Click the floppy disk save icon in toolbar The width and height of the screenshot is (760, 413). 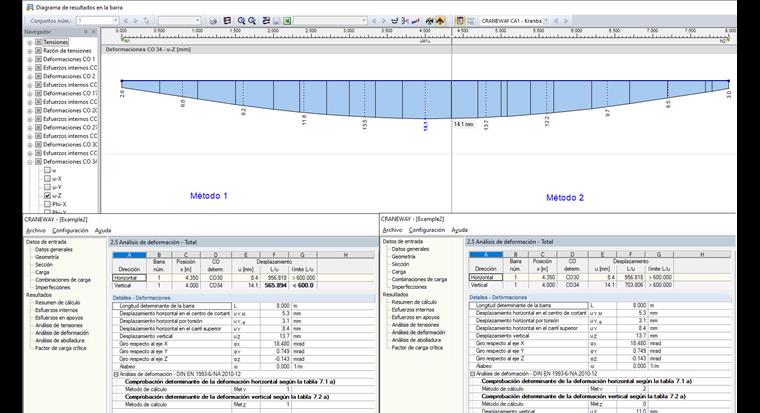[x=276, y=21]
